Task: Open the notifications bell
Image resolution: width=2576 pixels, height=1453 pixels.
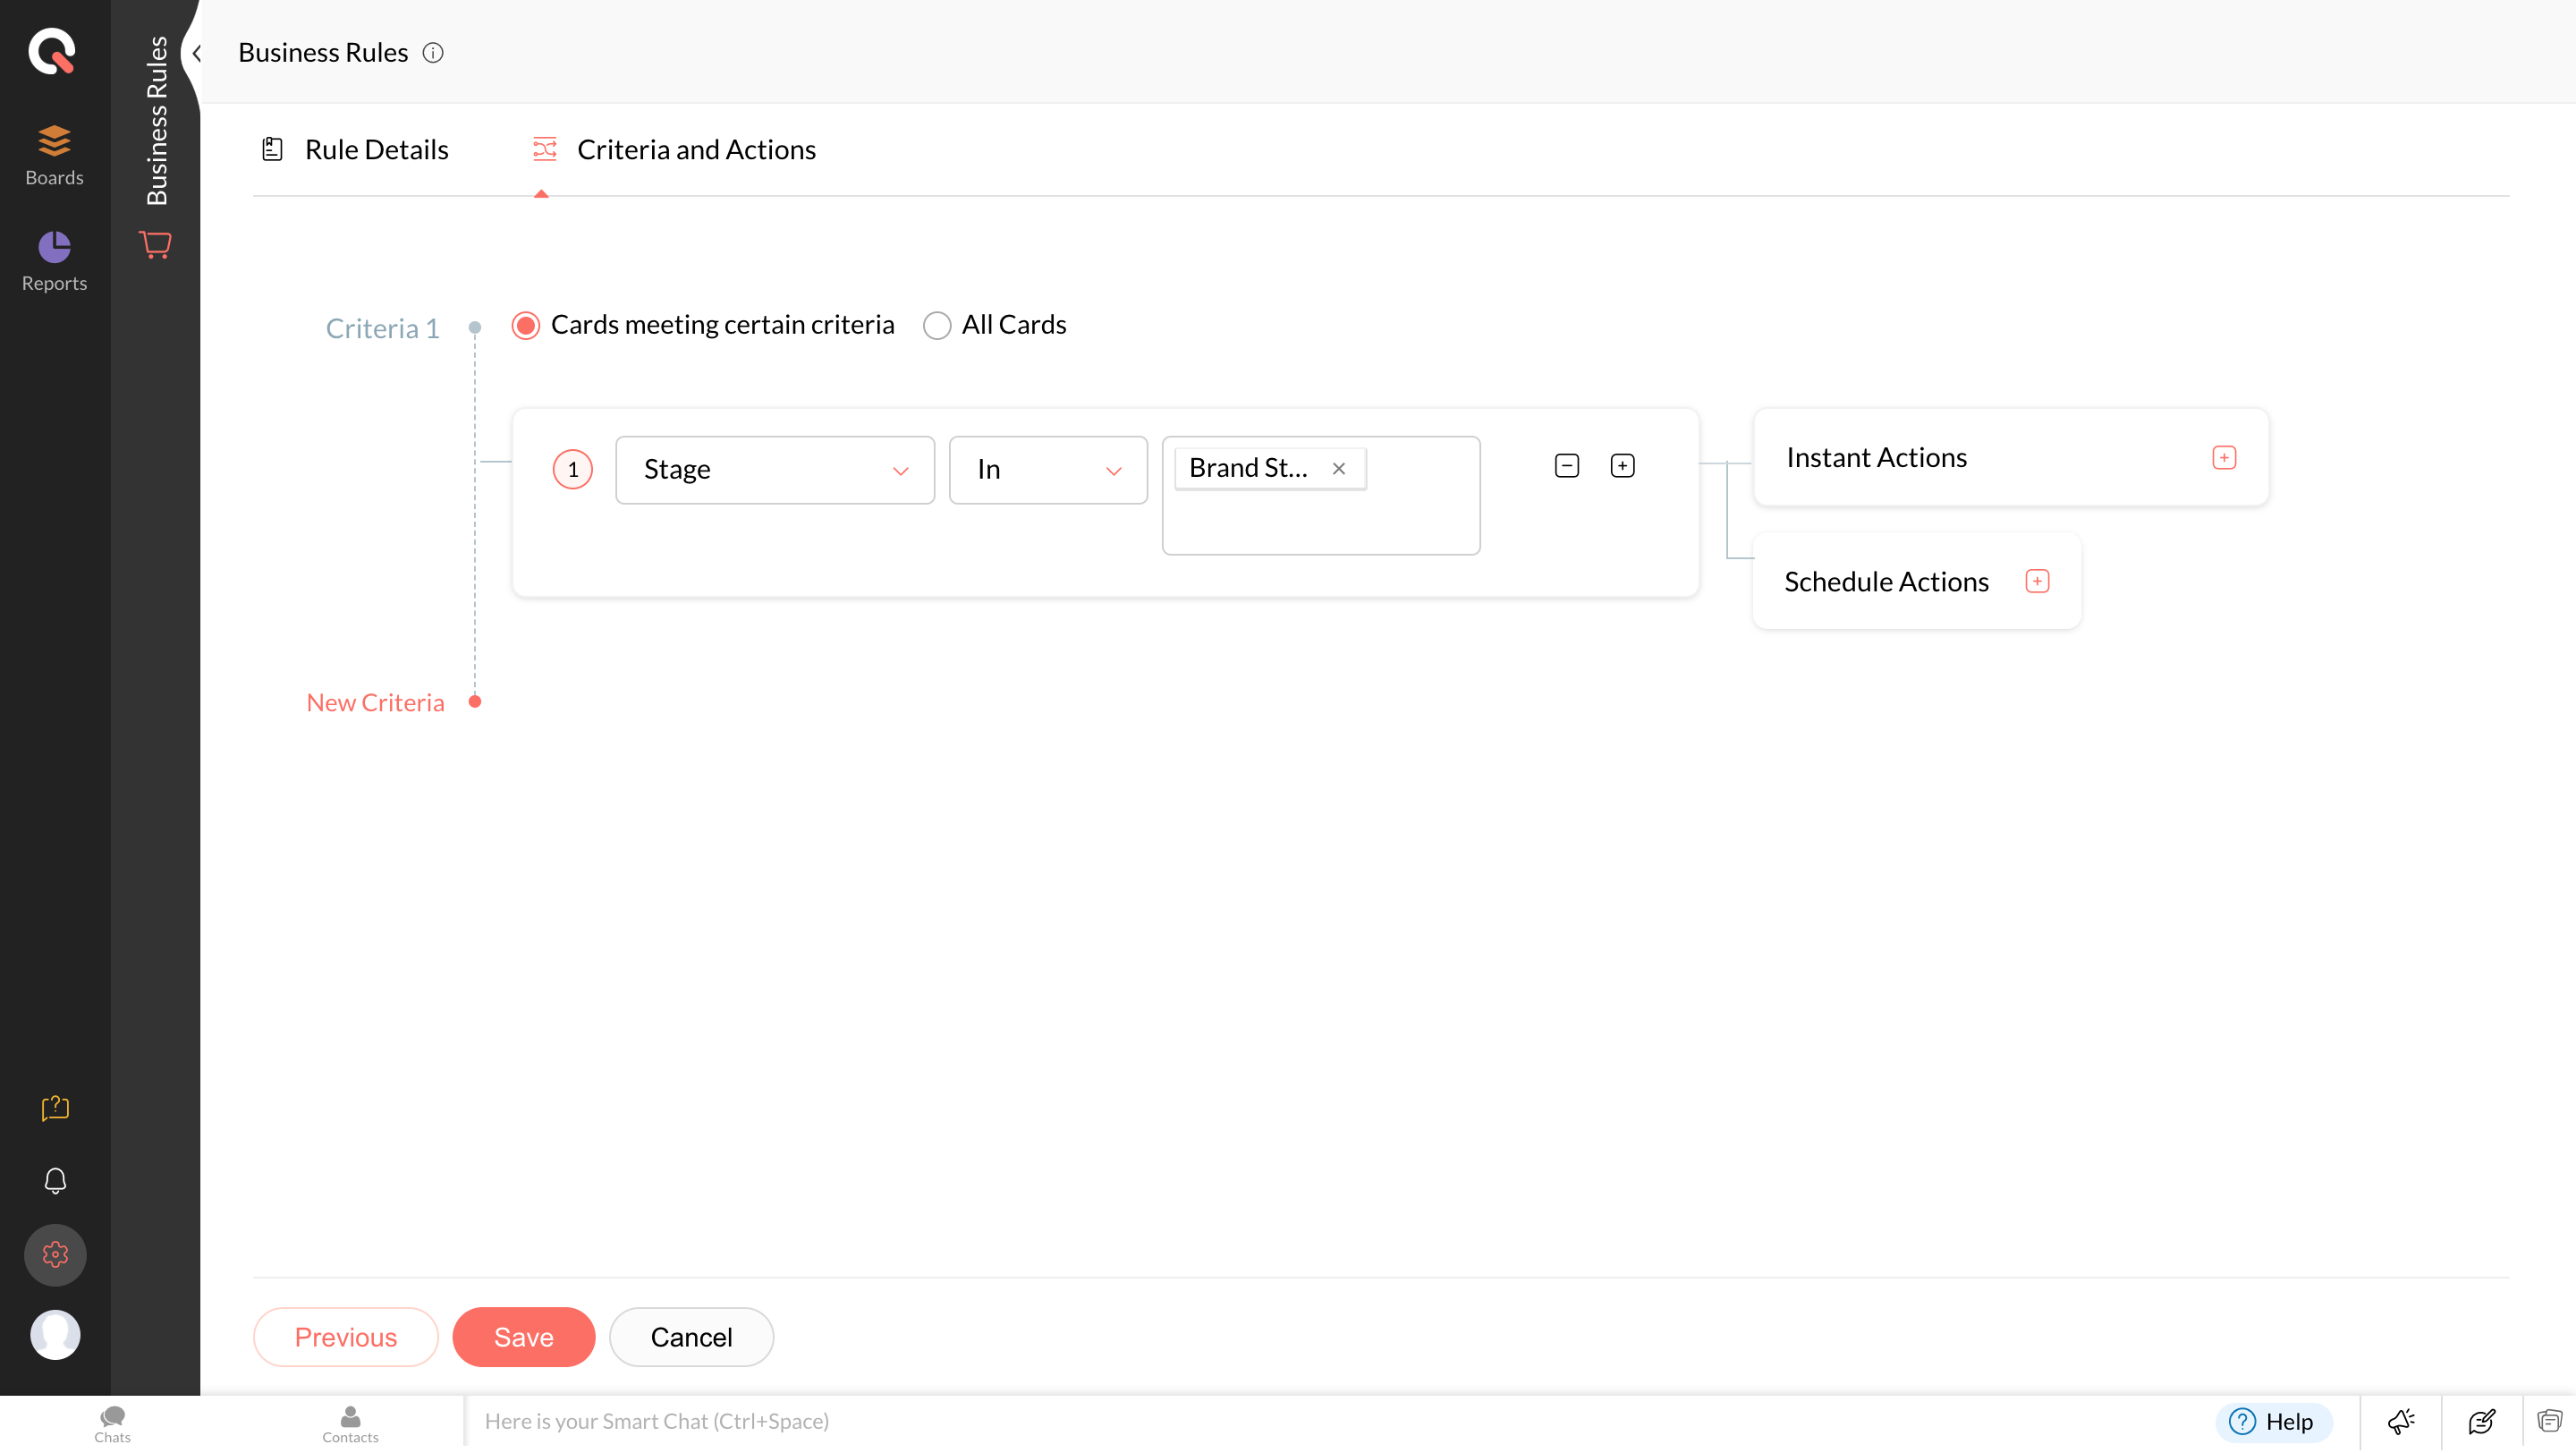Action: click(x=55, y=1181)
